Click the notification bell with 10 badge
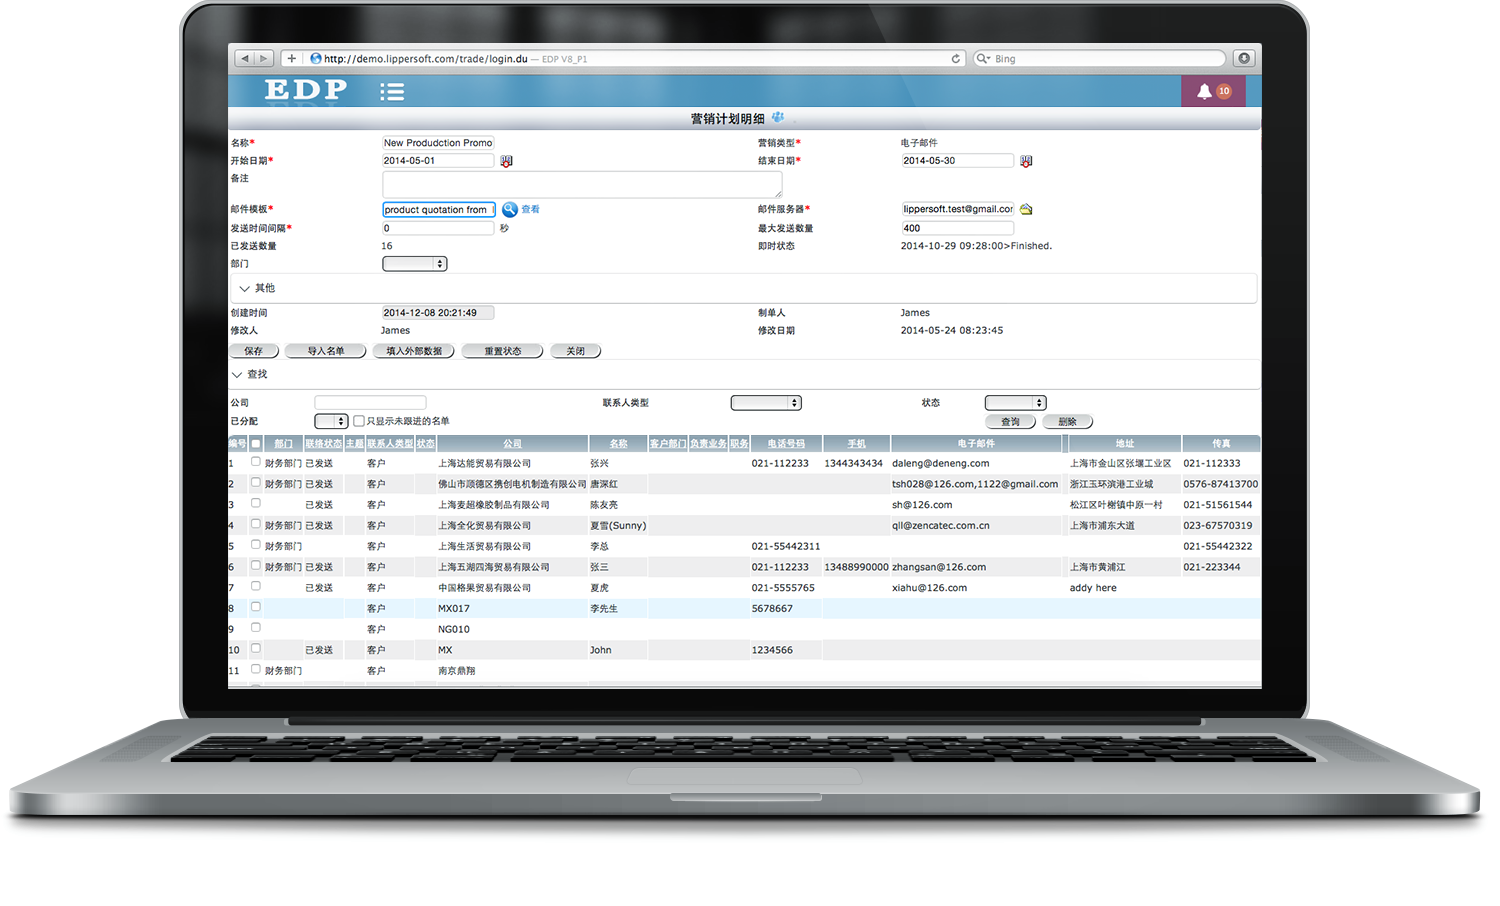 coord(1205,91)
